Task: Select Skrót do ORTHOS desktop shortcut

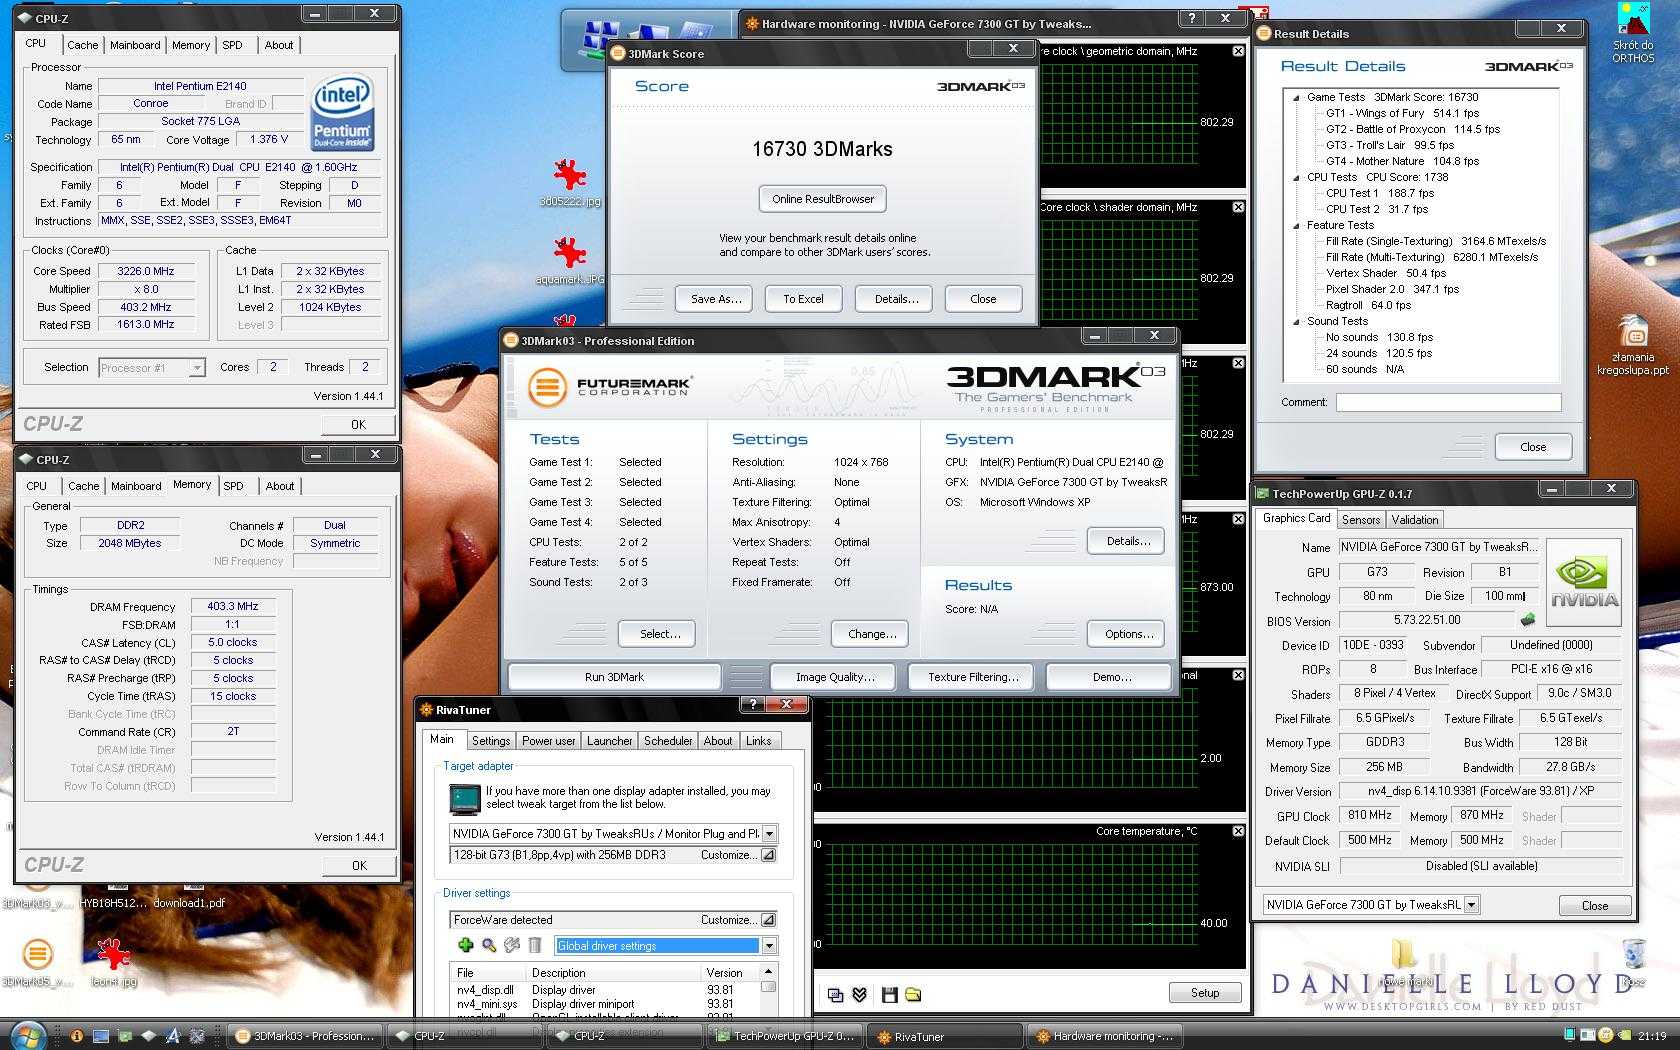Action: tap(1633, 33)
